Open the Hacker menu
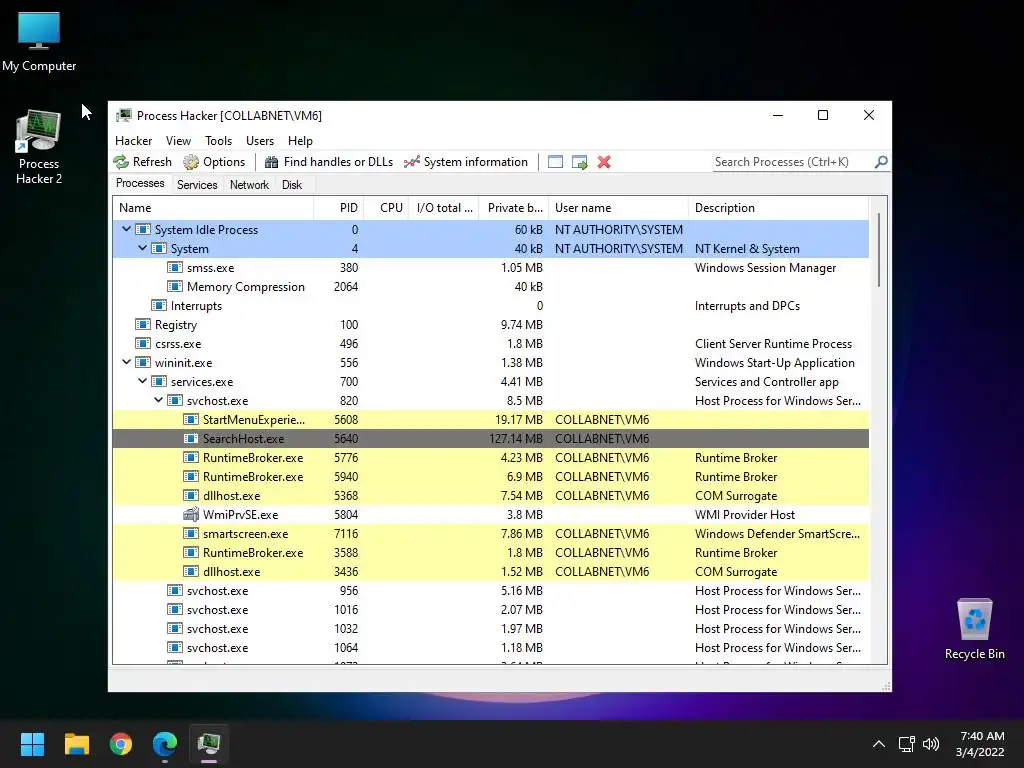This screenshot has width=1024, height=768. coord(133,140)
